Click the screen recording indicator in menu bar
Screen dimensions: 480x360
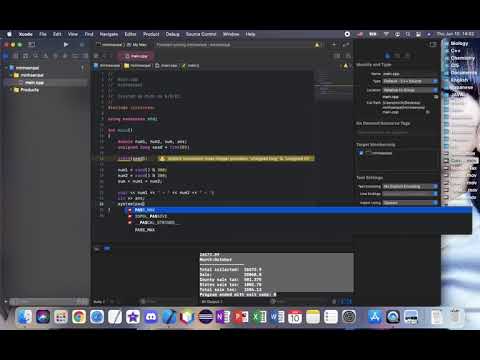347,34
